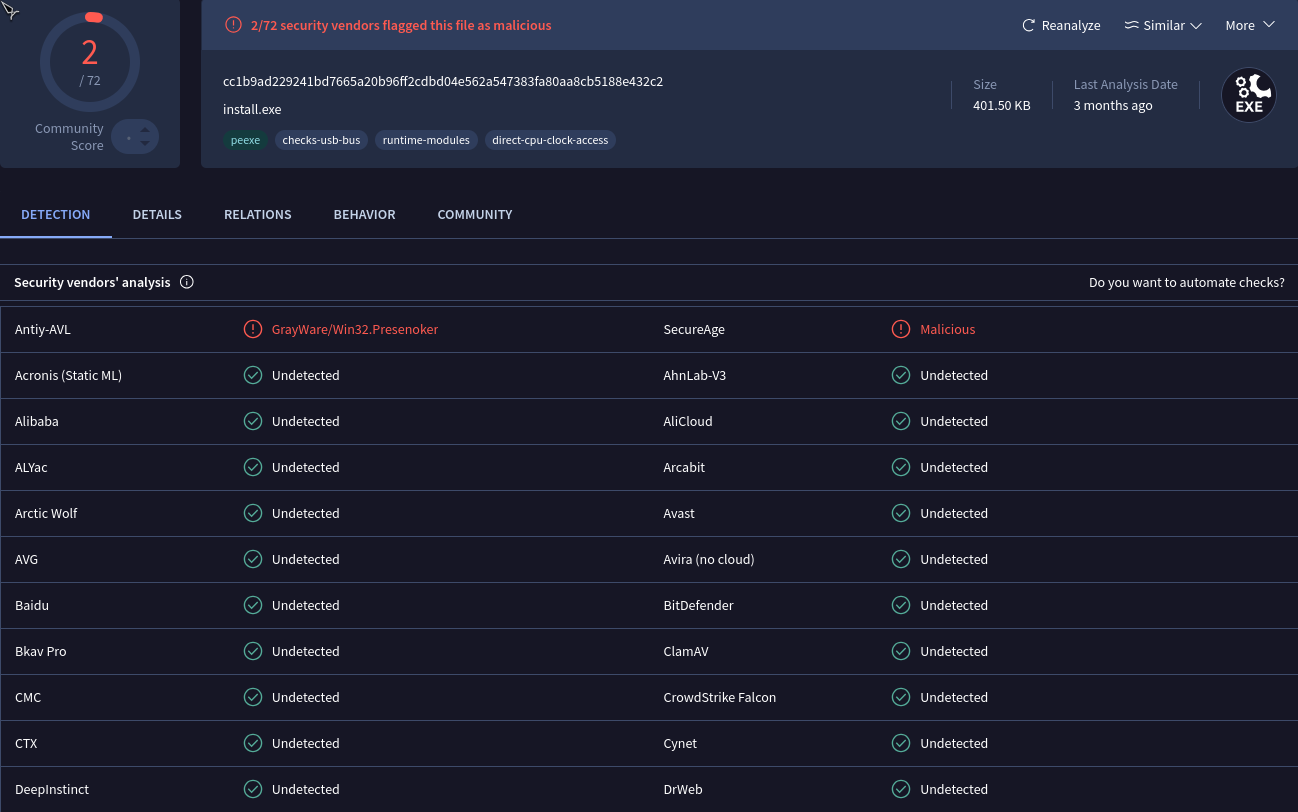1298x812 pixels.
Task: Click the green check icon for Alibaba
Action: (x=253, y=421)
